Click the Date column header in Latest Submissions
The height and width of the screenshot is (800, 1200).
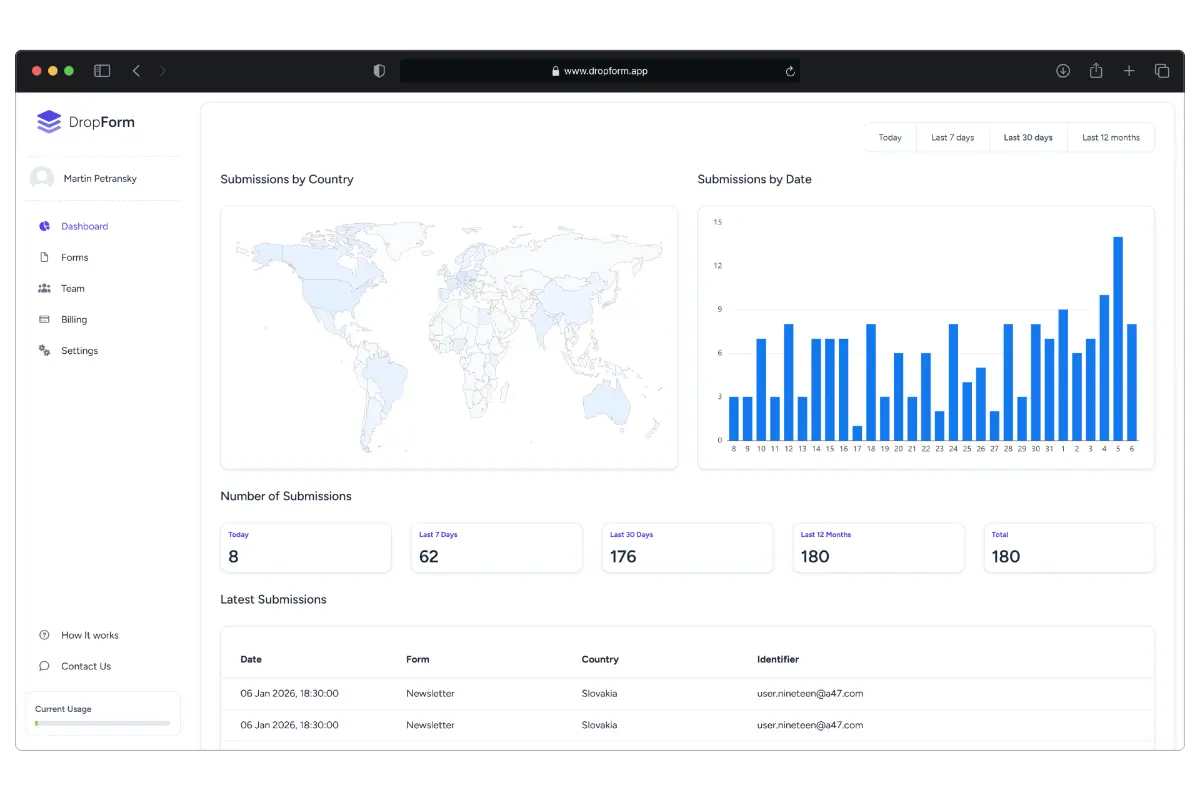tap(251, 659)
